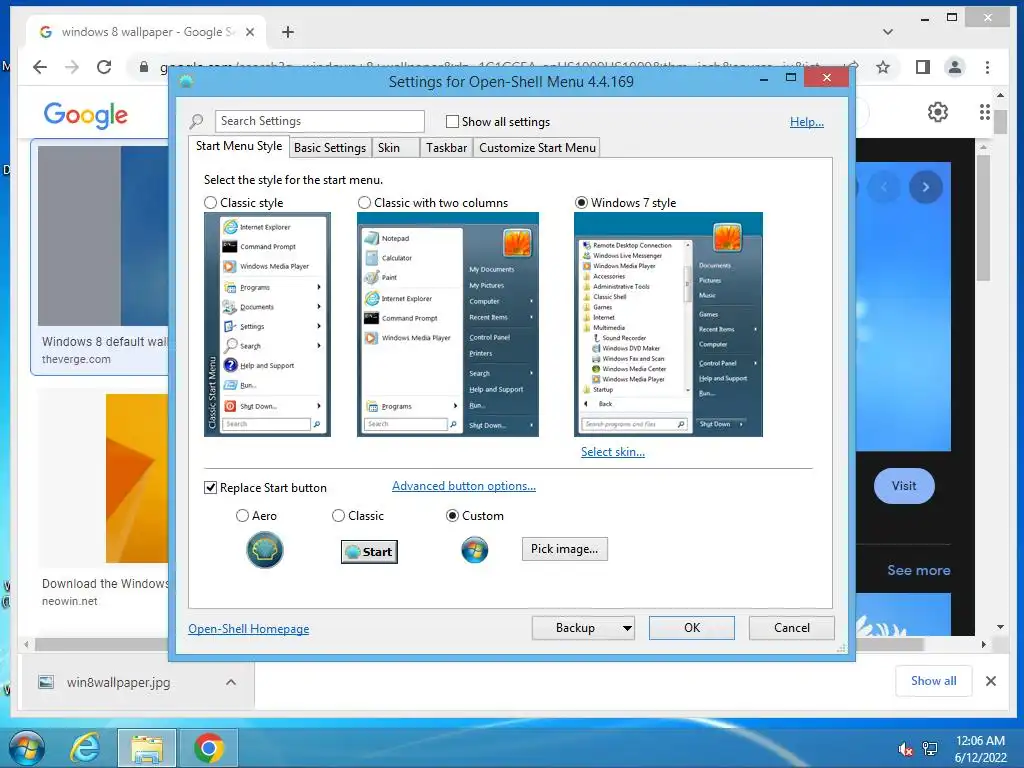Click the OK button
The image size is (1024, 768).
coord(692,628)
